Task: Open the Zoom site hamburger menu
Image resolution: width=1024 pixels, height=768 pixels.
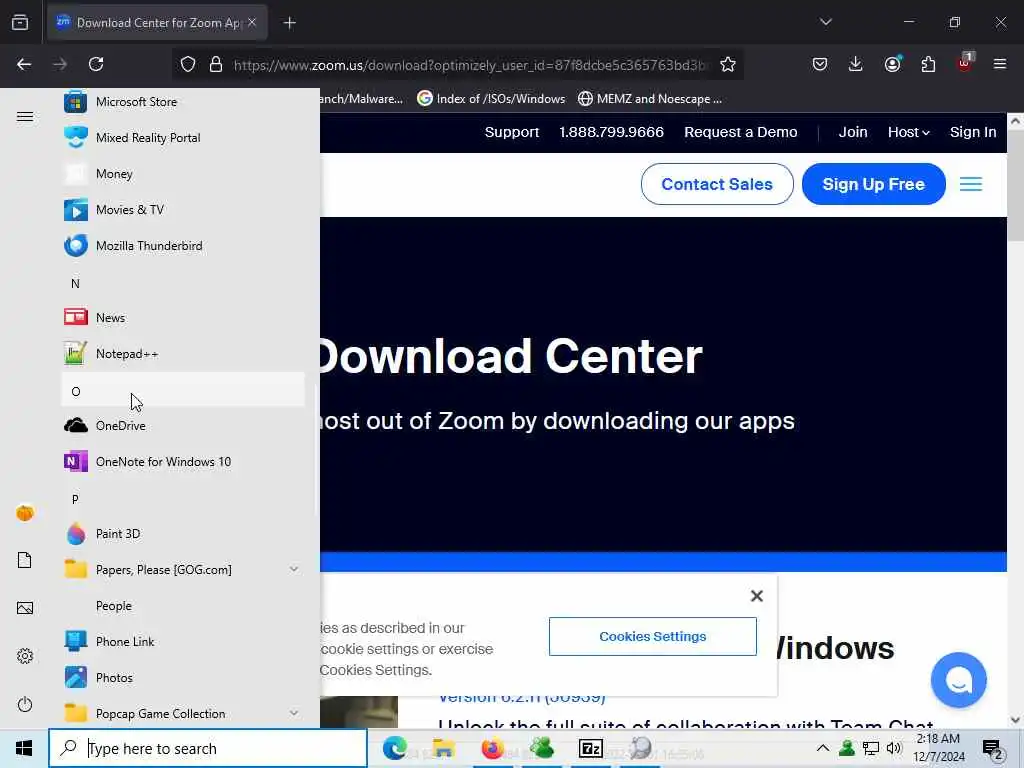Action: (970, 184)
